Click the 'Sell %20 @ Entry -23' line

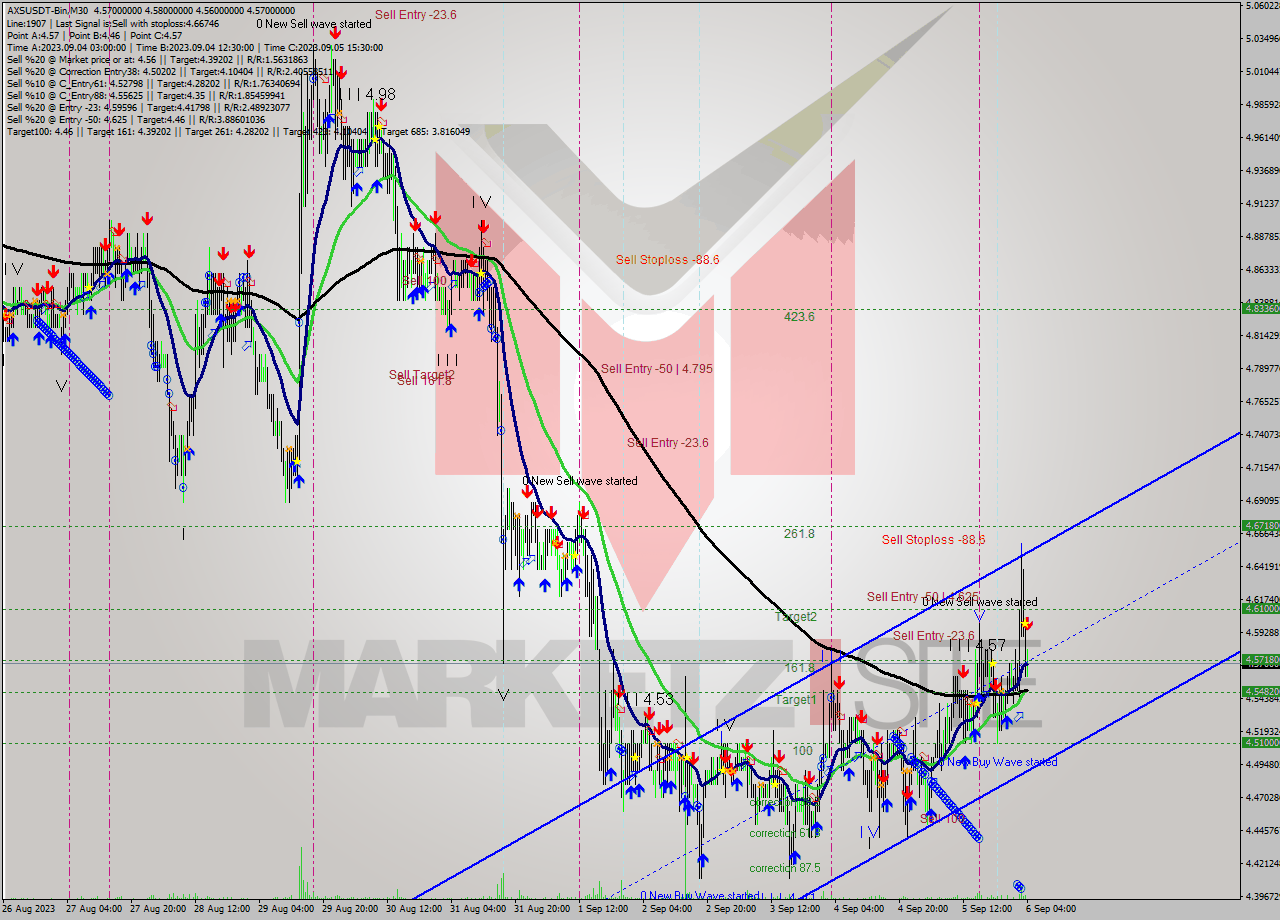(x=148, y=107)
